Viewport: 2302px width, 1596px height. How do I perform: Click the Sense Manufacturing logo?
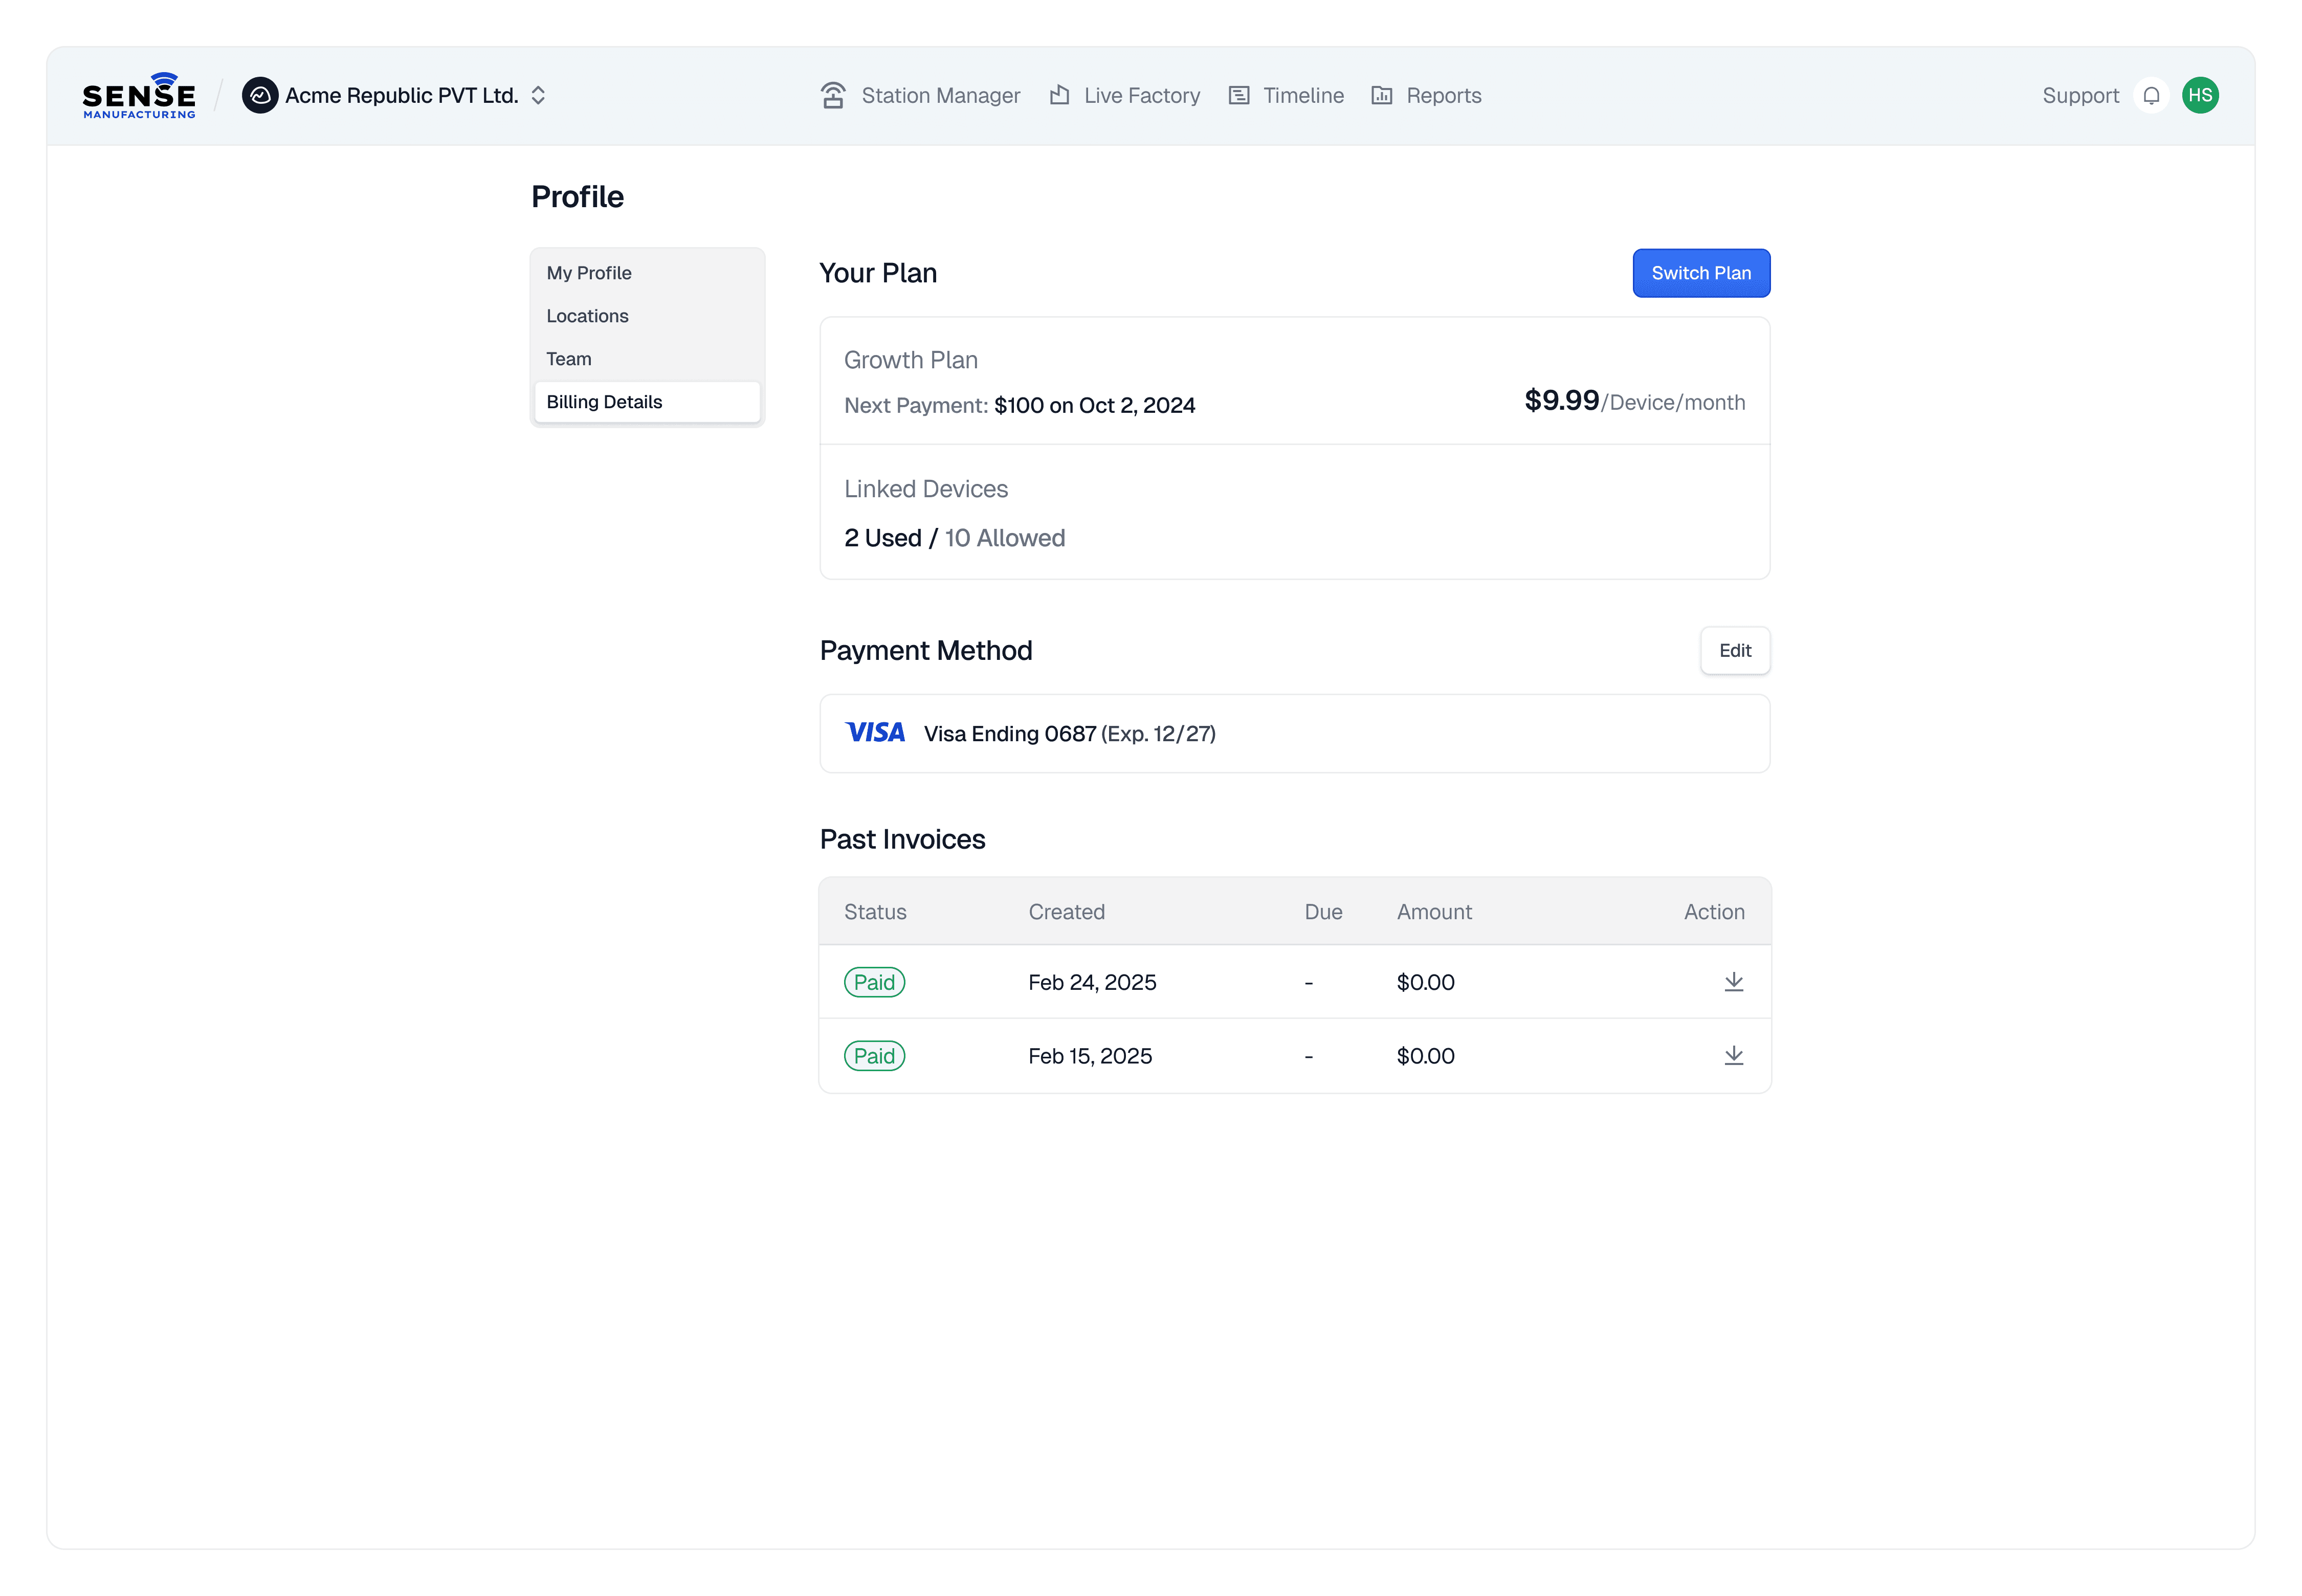click(x=139, y=96)
